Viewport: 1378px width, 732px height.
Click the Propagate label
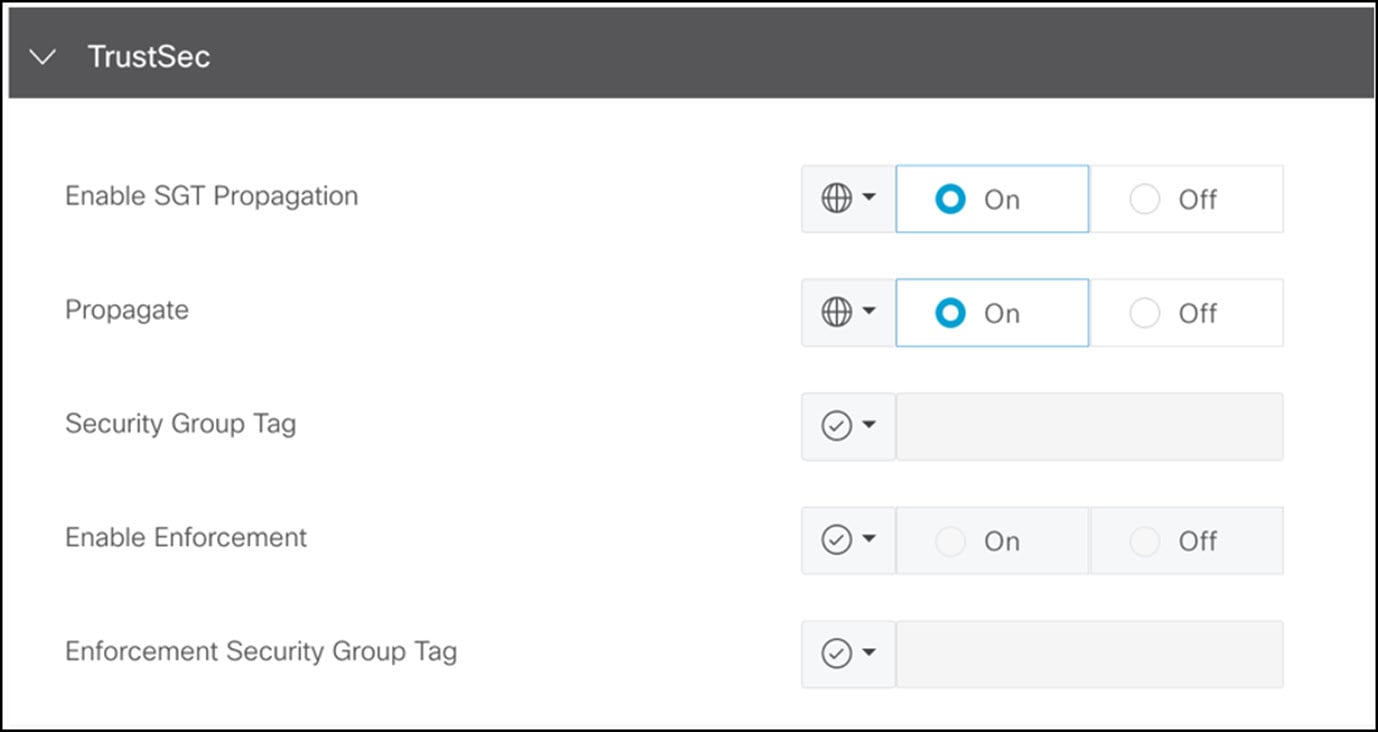coord(127,310)
